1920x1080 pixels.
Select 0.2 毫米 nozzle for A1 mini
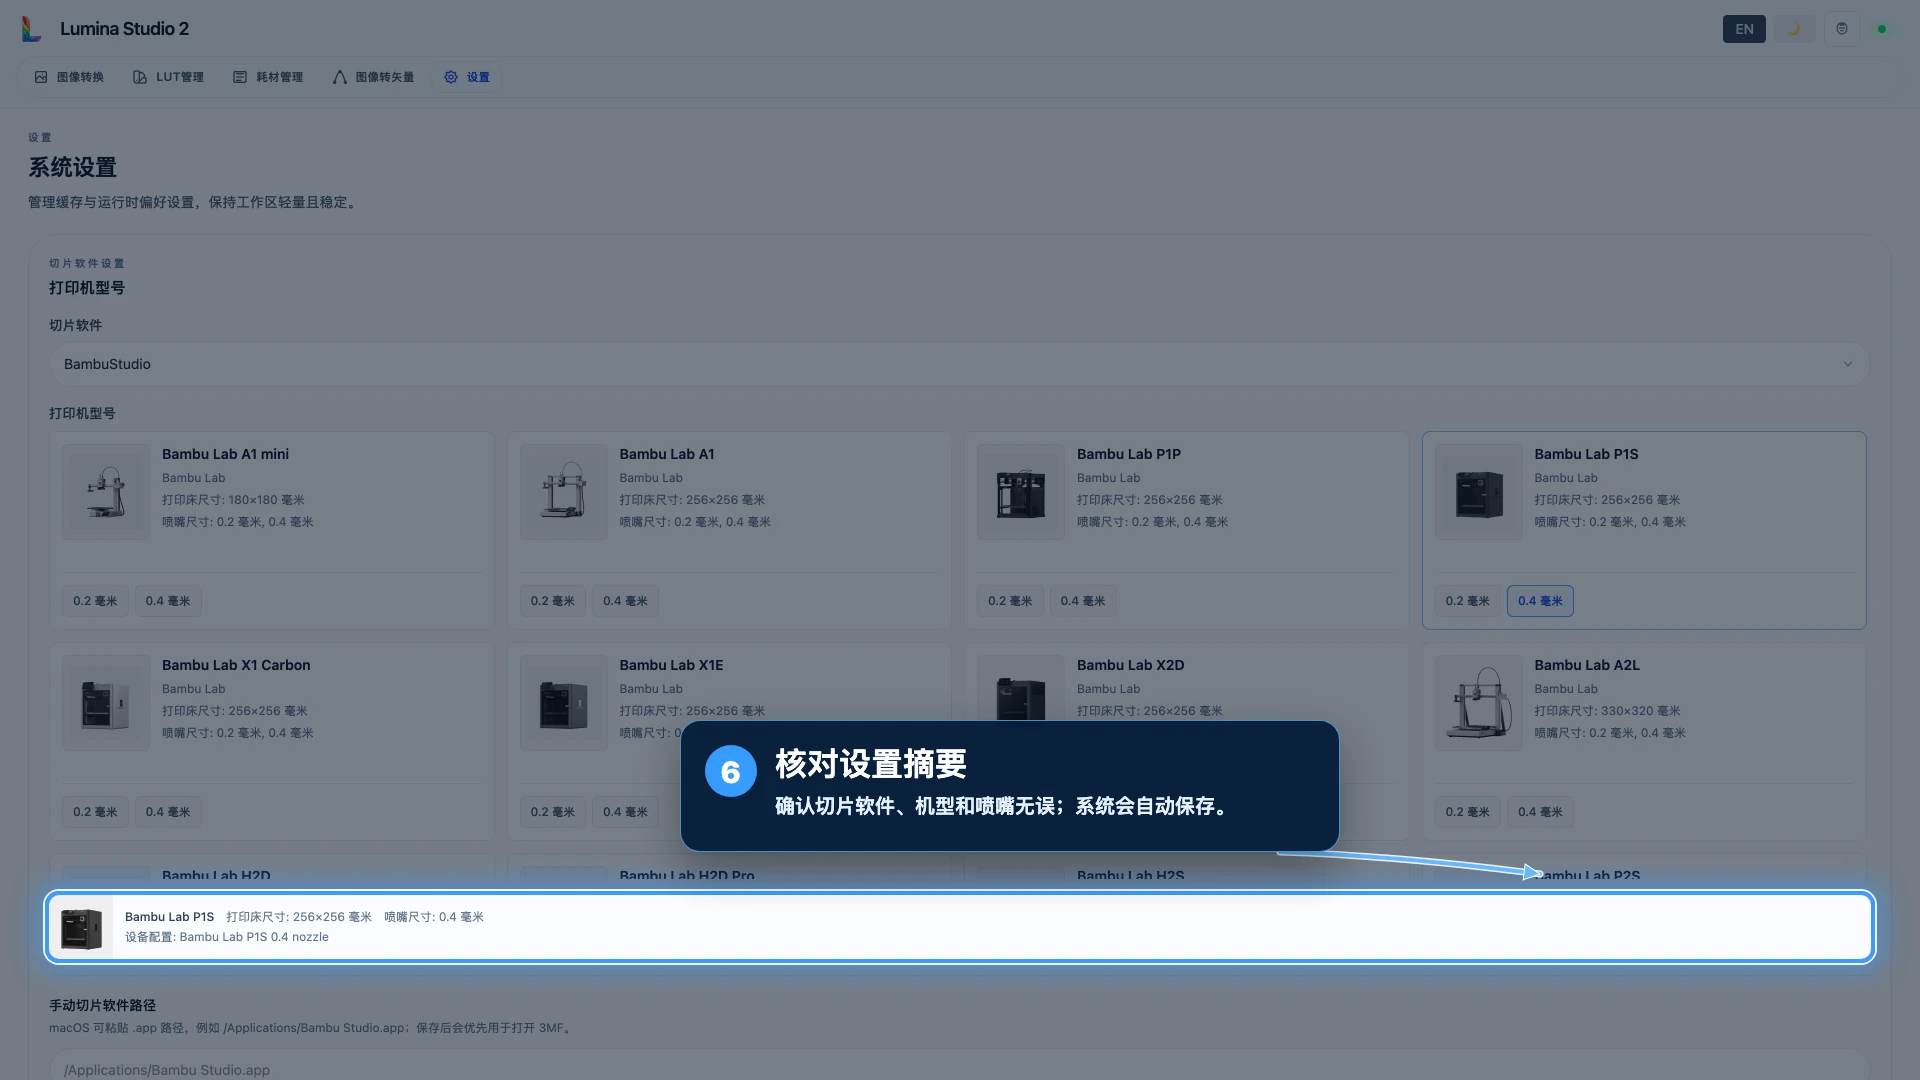(95, 601)
